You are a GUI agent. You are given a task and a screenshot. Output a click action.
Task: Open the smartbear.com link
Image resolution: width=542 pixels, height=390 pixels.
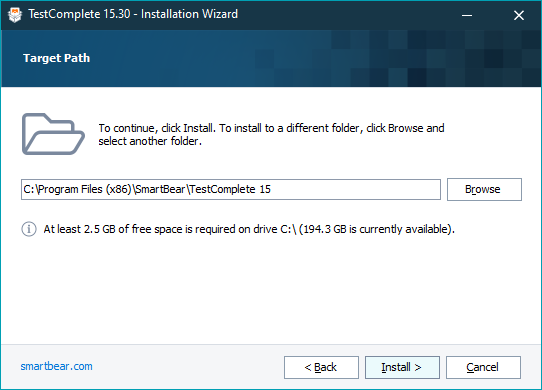(56, 366)
